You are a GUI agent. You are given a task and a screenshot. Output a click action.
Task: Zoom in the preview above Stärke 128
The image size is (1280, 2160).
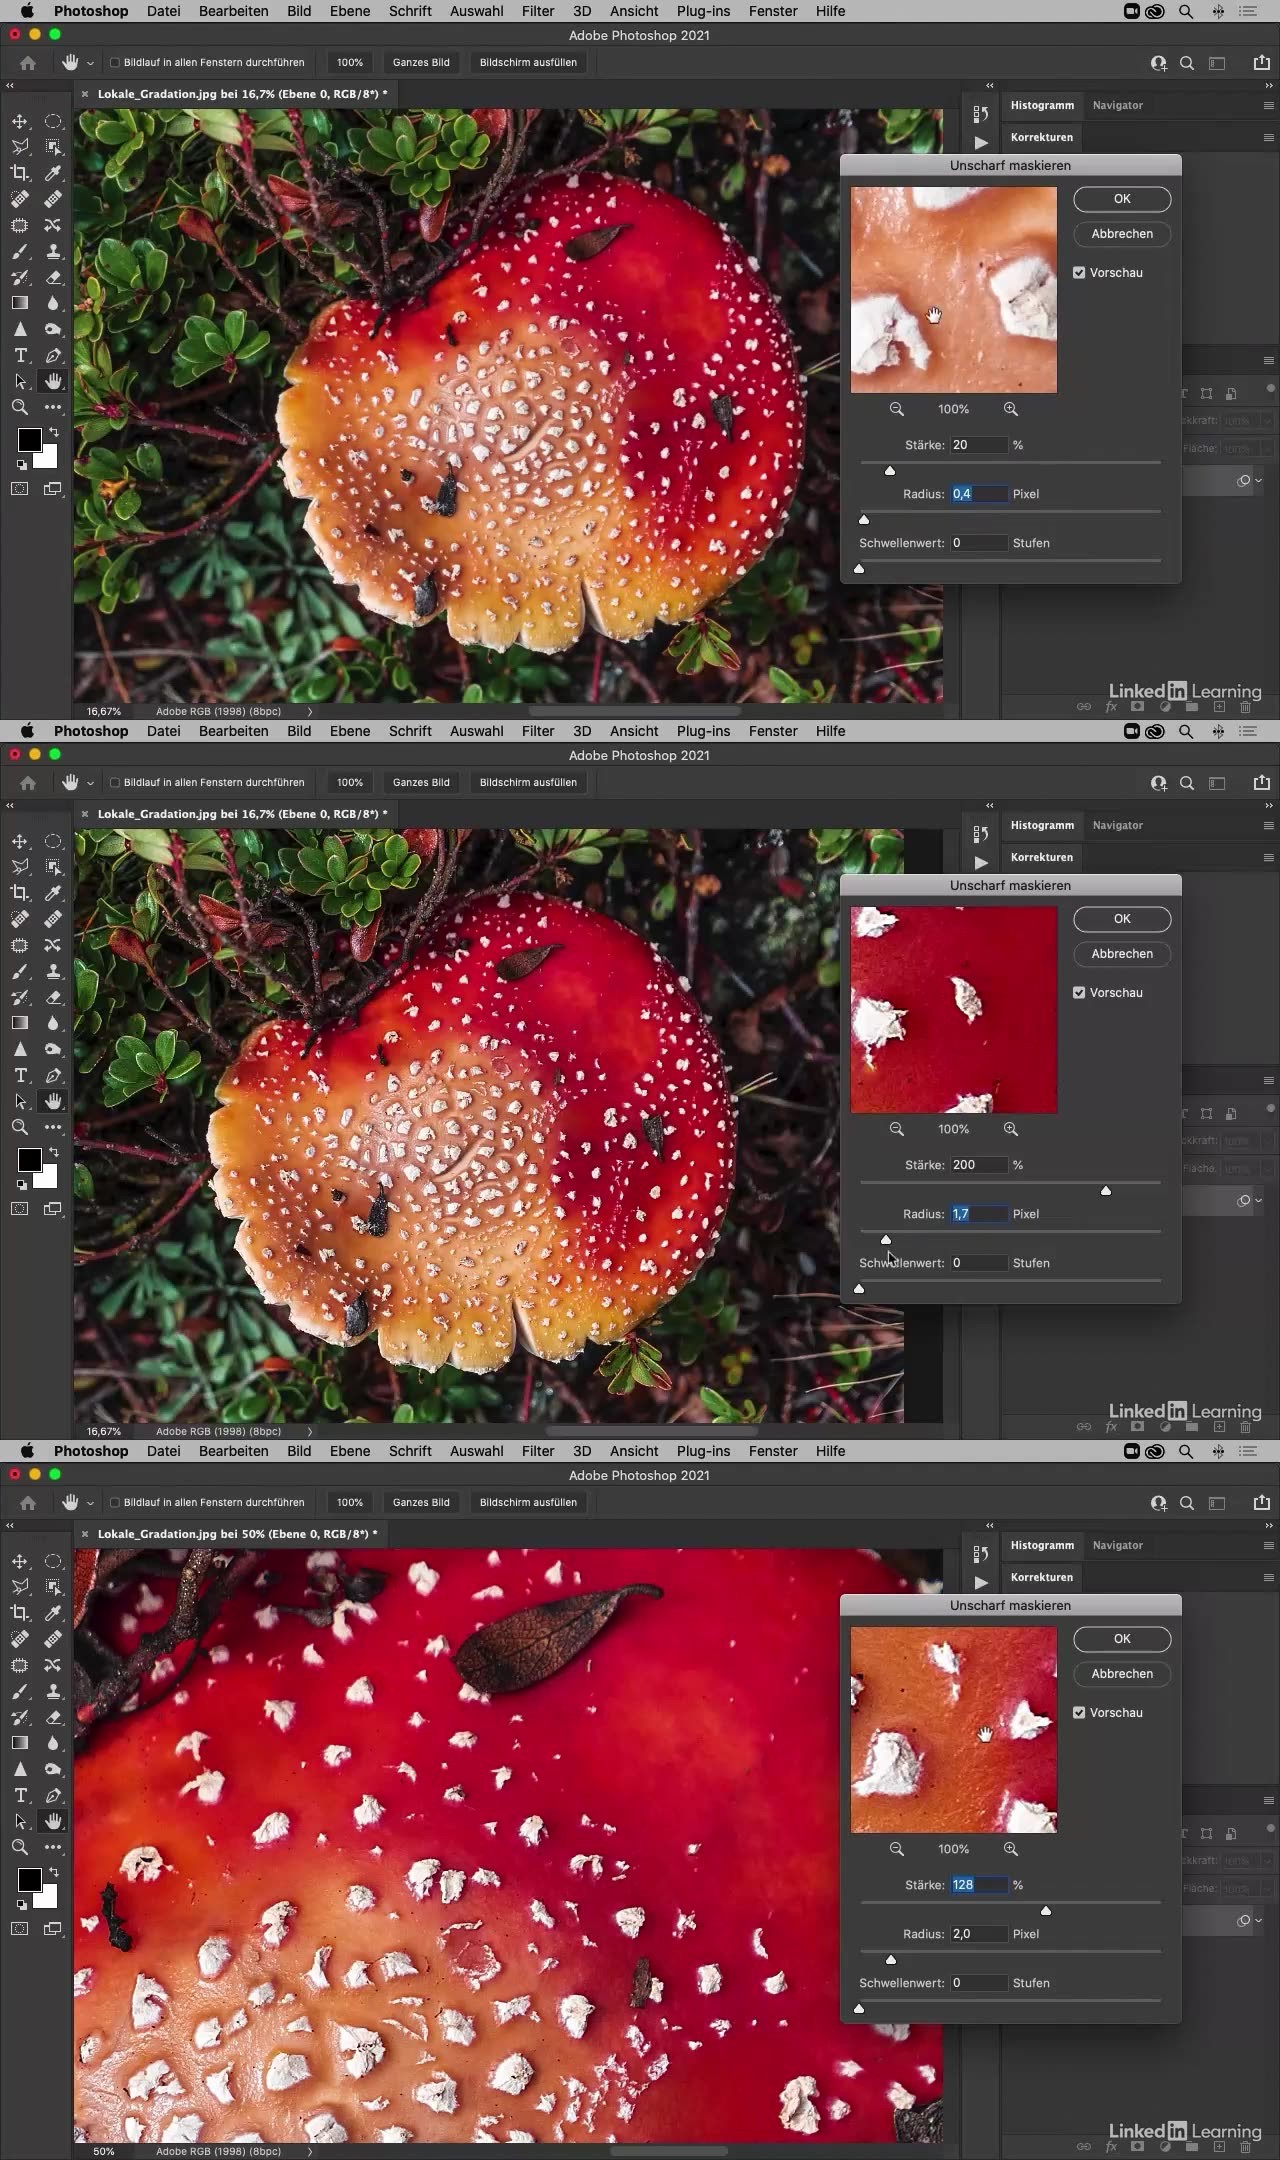[1011, 1849]
